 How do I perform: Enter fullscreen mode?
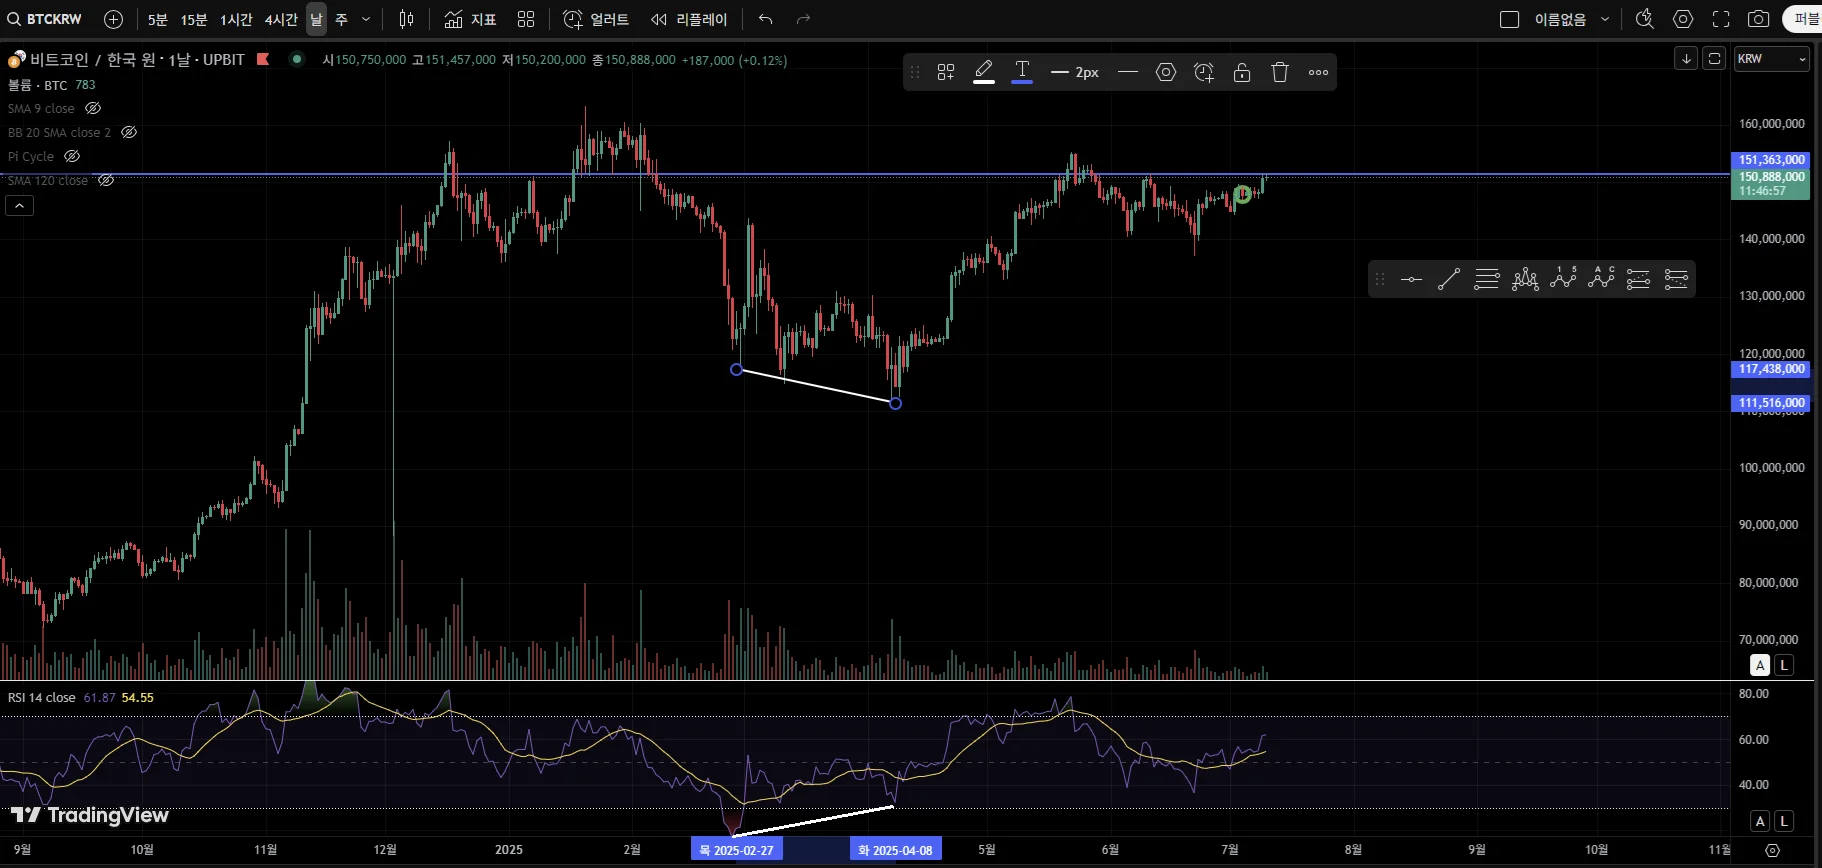point(1721,19)
